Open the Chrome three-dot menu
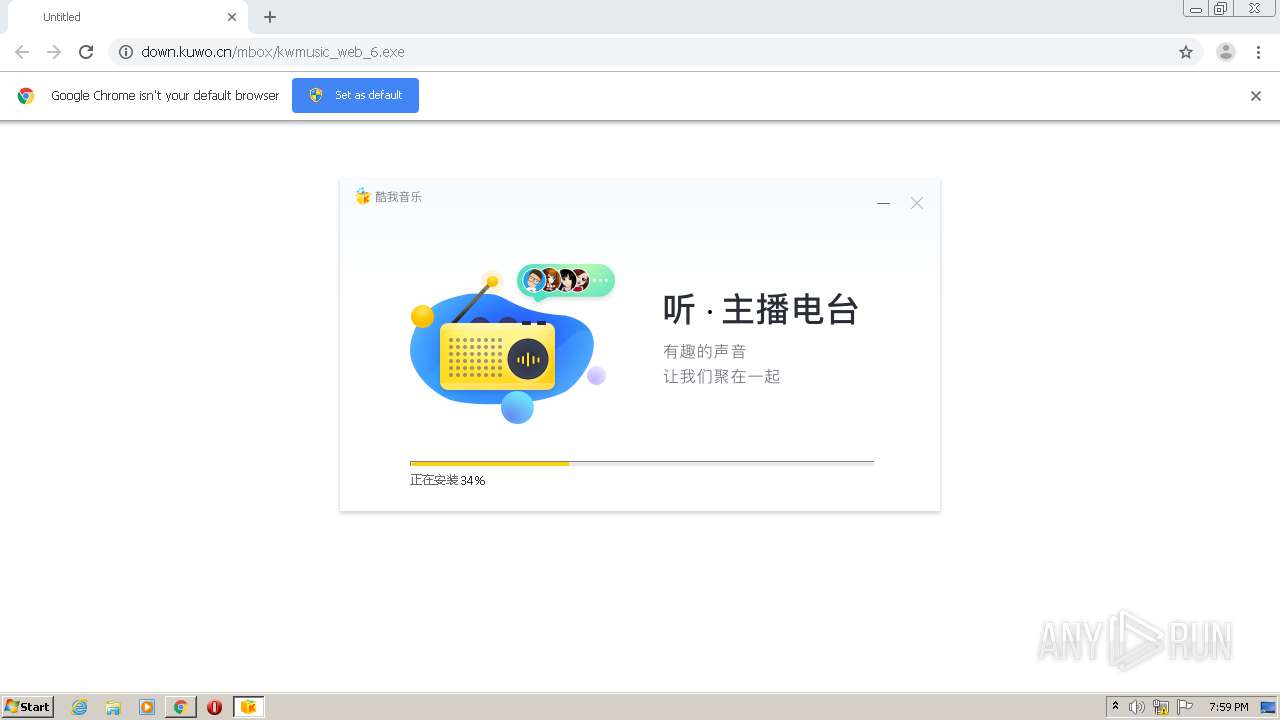This screenshot has width=1280, height=720. point(1258,52)
